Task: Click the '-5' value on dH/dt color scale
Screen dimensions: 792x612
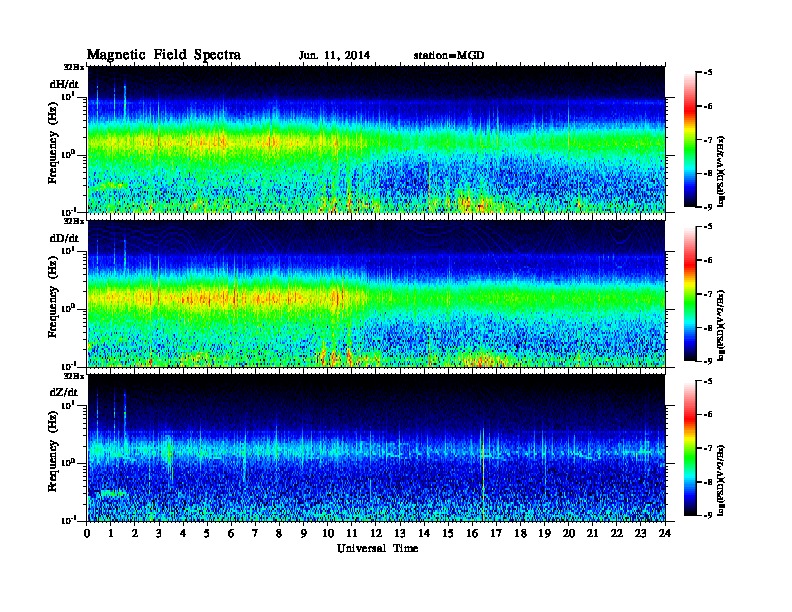Action: pos(708,73)
